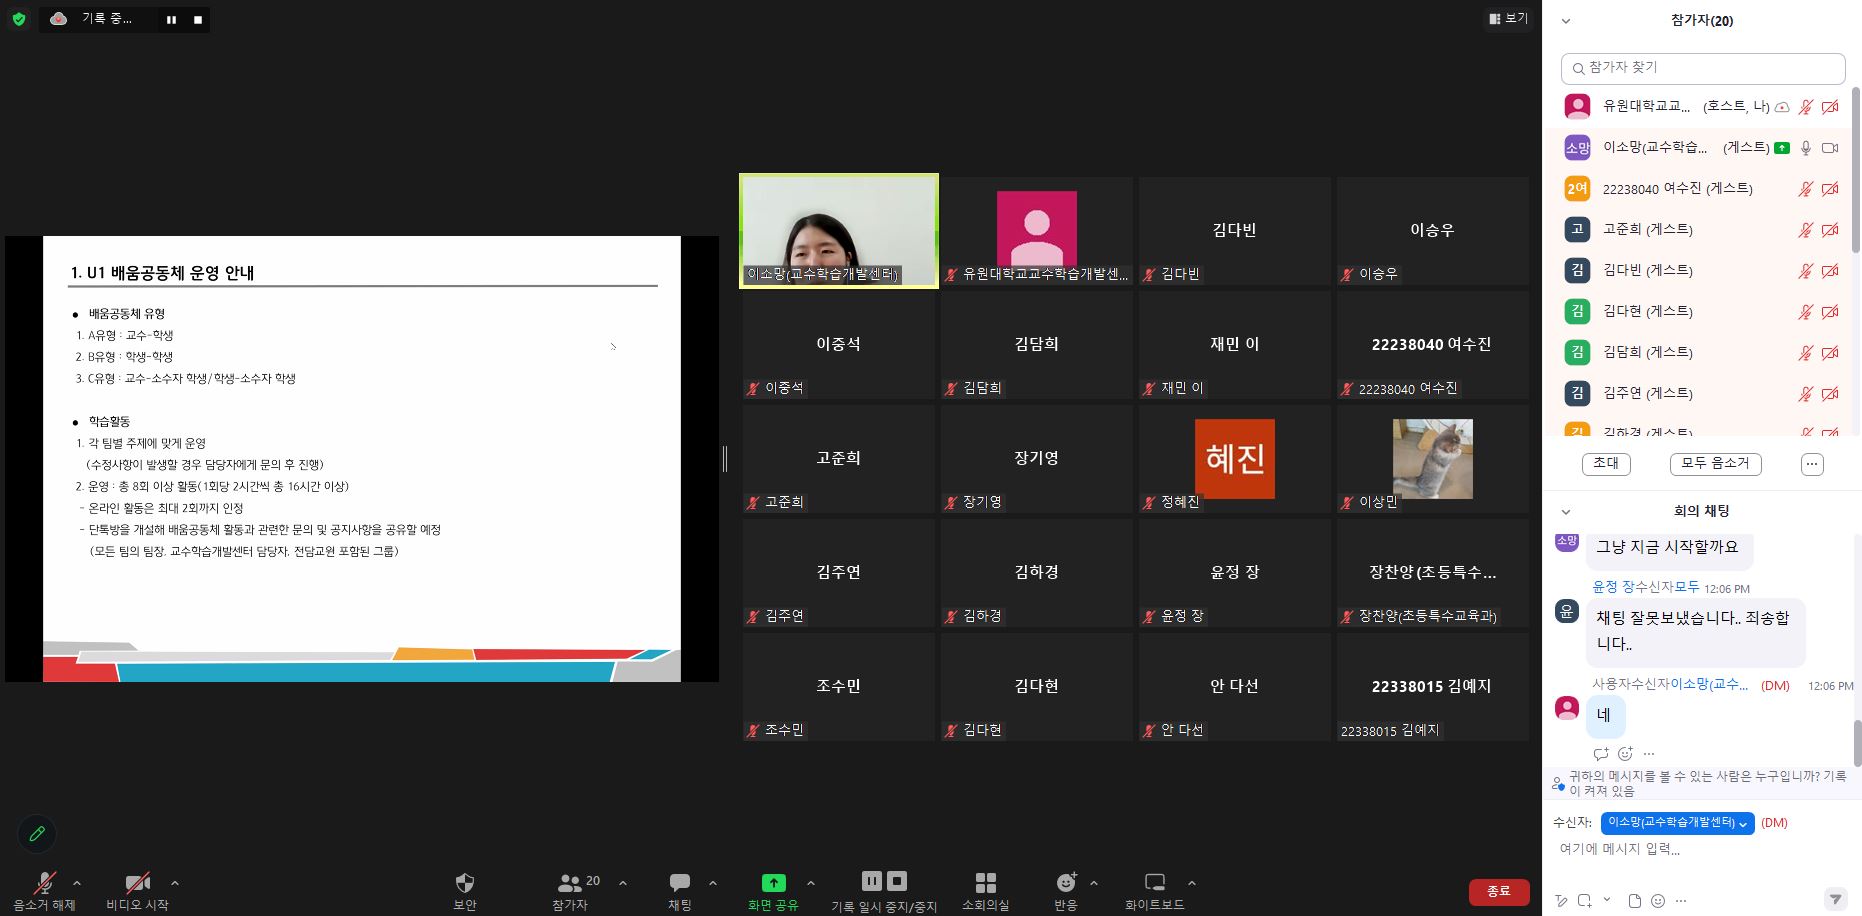Viewport: 1862px width, 916px height.
Task: Stop recording with the top-left stop button
Action: coord(198,19)
